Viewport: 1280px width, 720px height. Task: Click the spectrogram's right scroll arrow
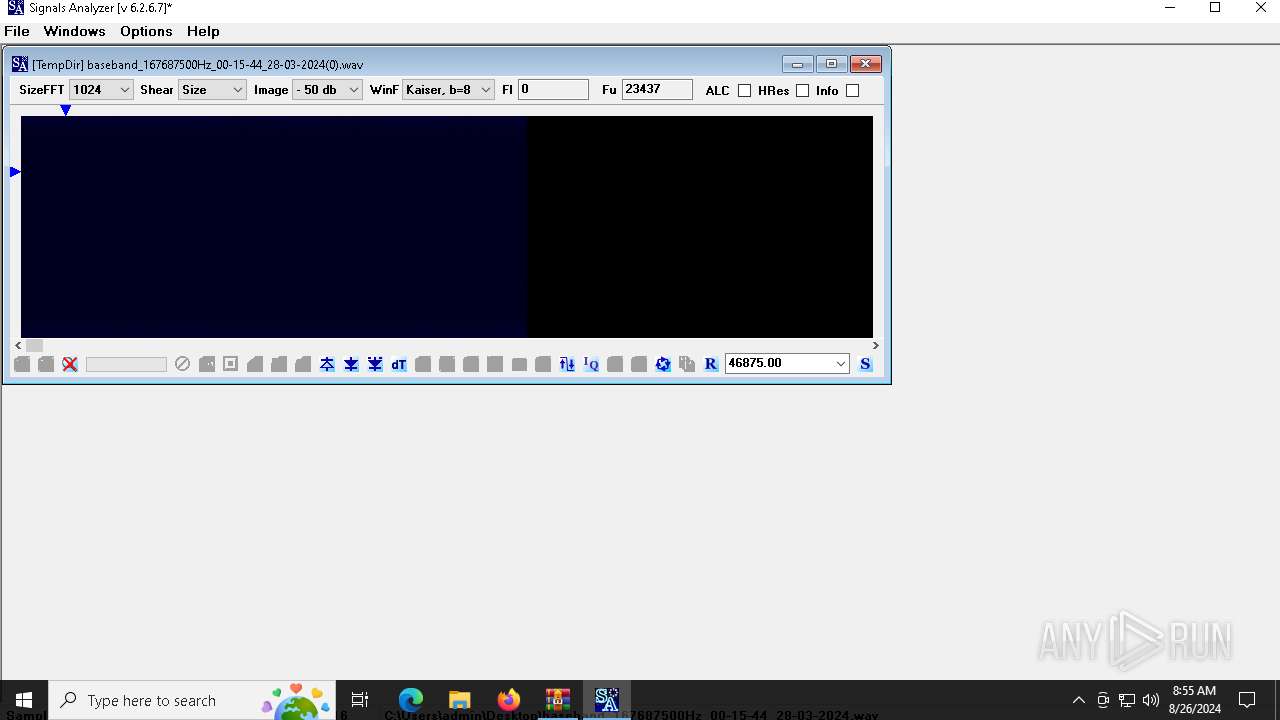pyautogui.click(x=875, y=346)
